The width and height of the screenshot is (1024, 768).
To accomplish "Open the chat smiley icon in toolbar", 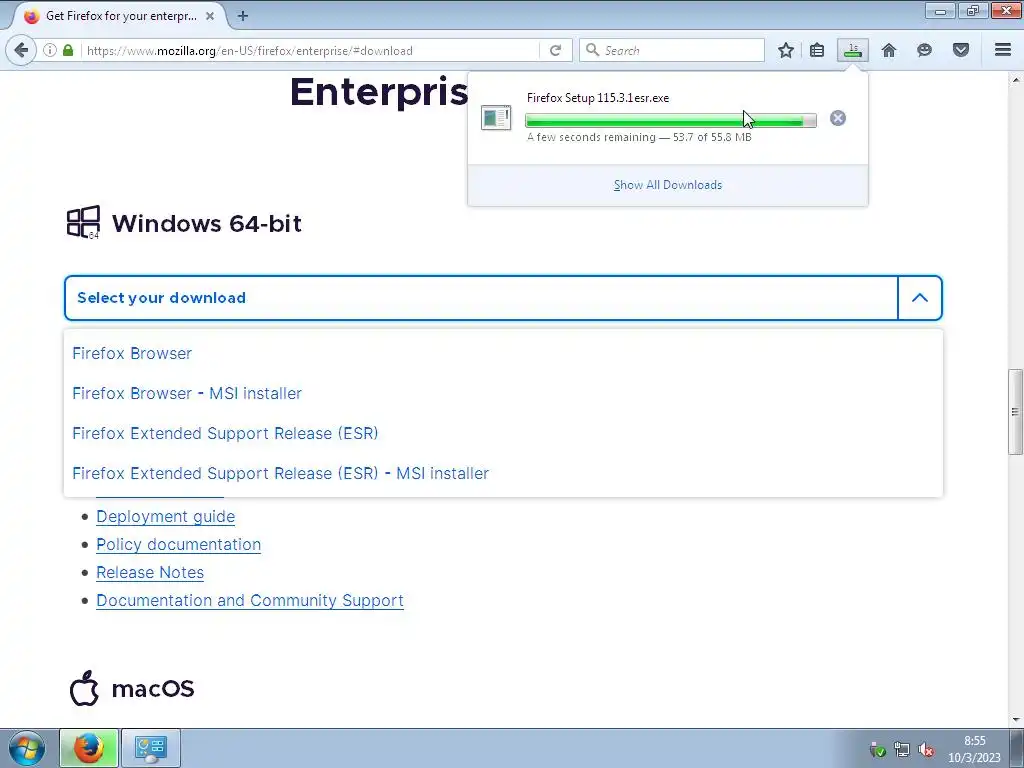I will (924, 50).
